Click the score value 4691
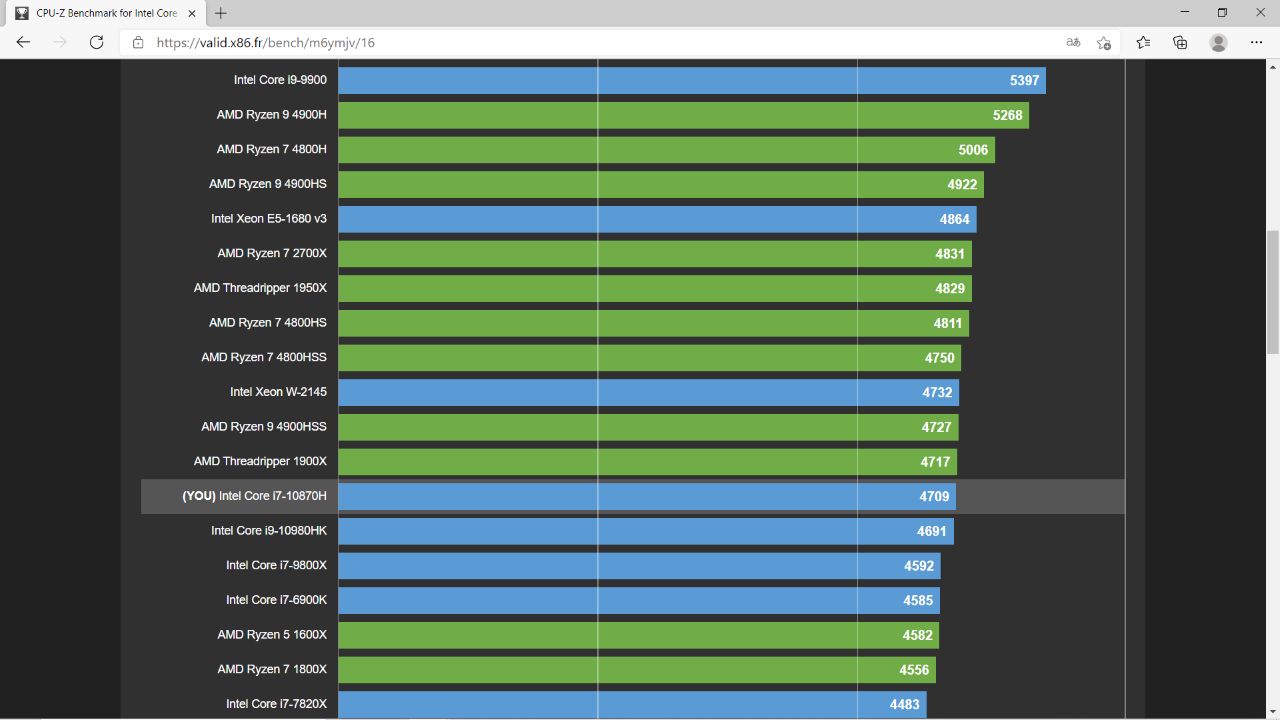The image size is (1280, 720). (932, 531)
